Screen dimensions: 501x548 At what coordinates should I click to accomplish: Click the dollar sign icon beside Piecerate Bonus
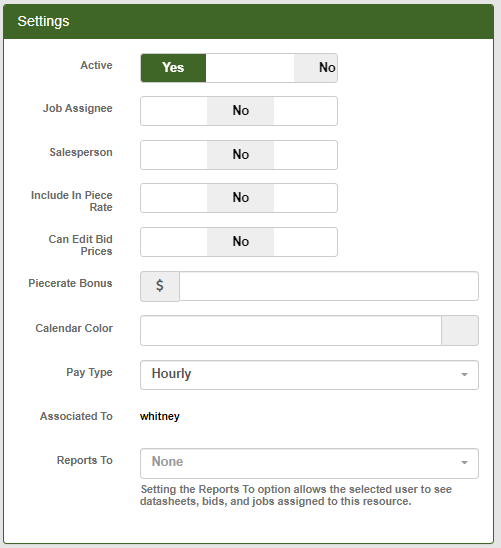click(x=160, y=286)
